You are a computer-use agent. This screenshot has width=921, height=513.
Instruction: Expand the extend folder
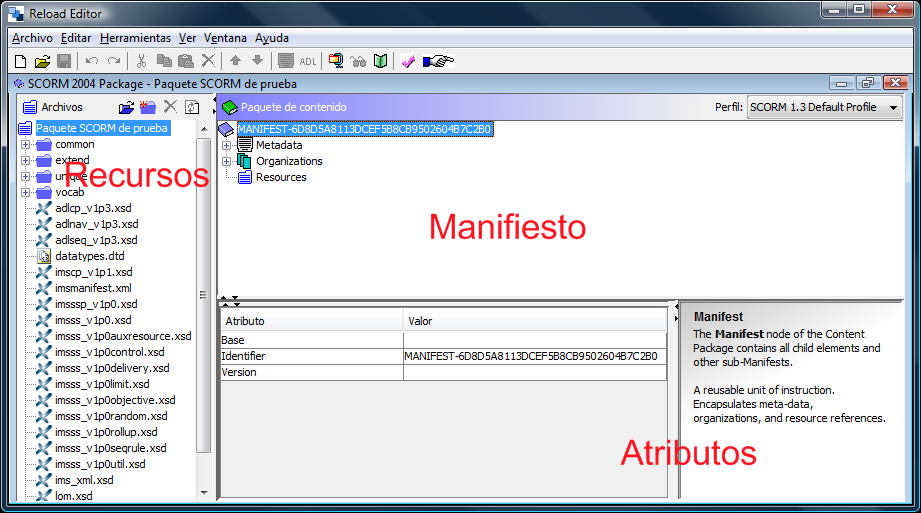click(x=25, y=160)
